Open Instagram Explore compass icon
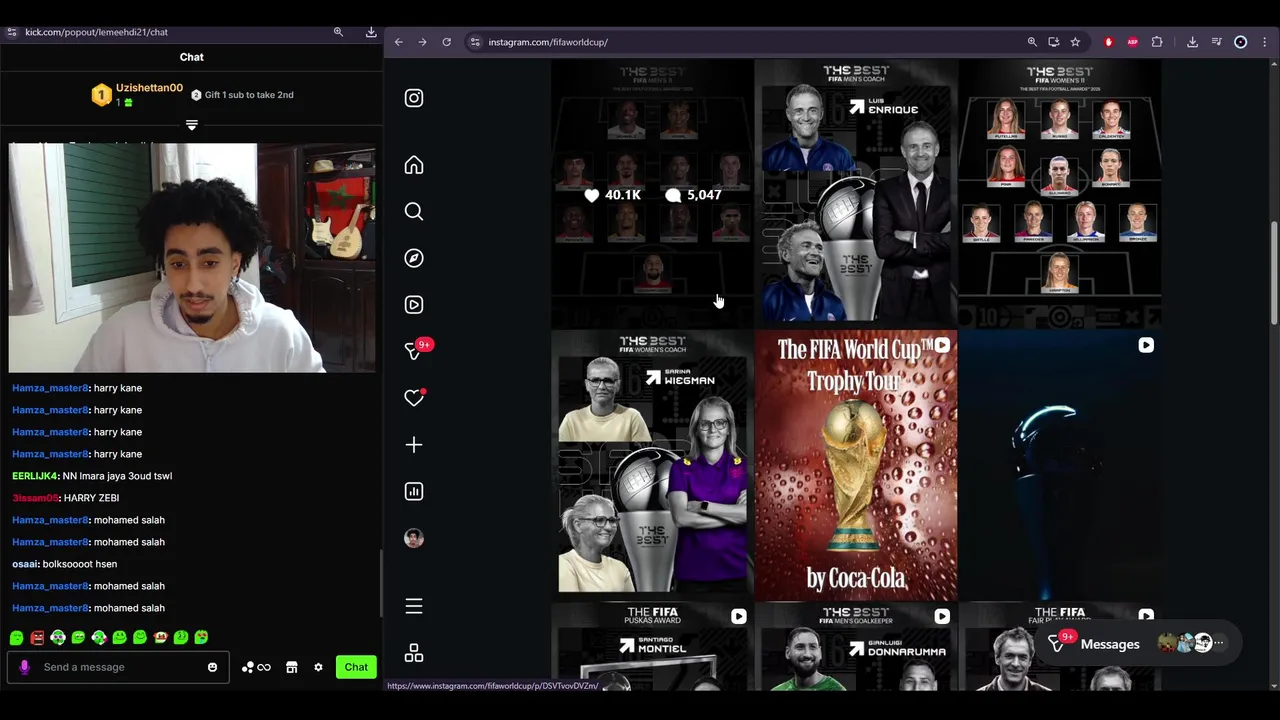Viewport: 1280px width, 720px height. tap(414, 258)
